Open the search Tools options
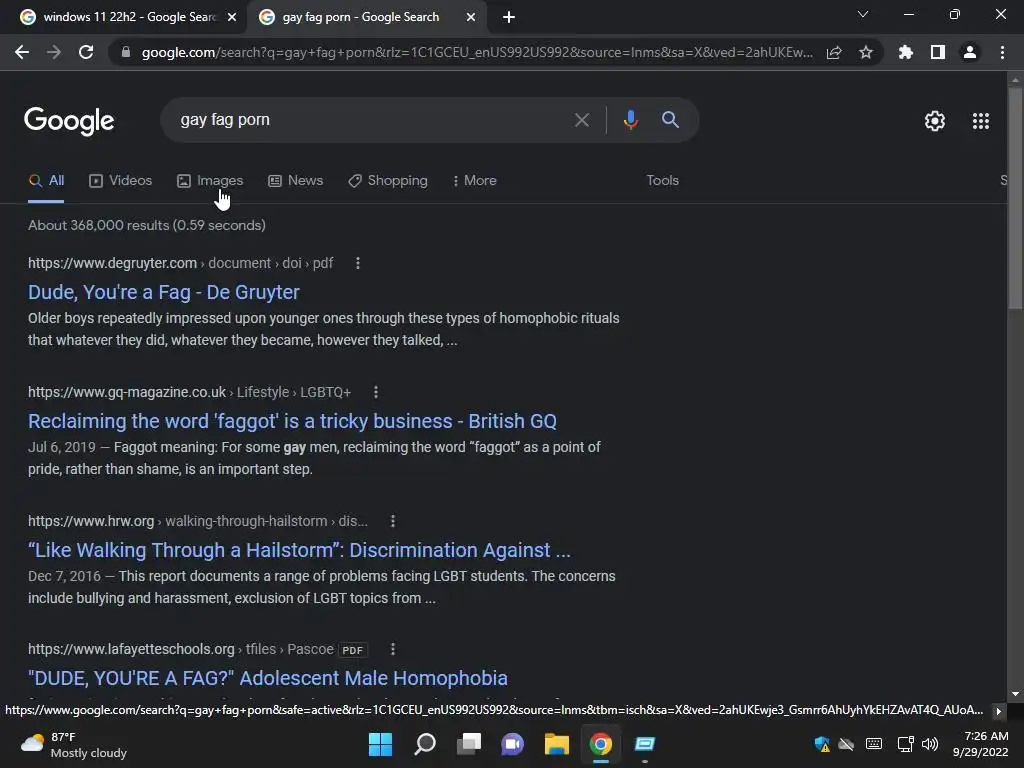 point(662,181)
